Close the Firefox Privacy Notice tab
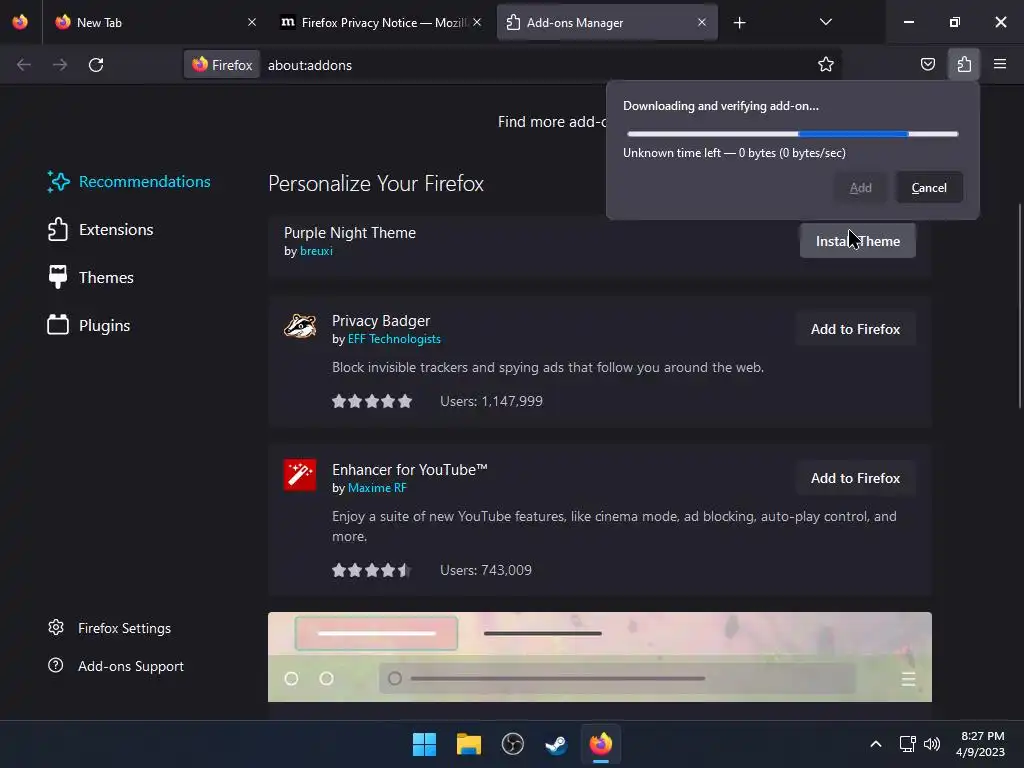The height and width of the screenshot is (768, 1024). coord(477,22)
